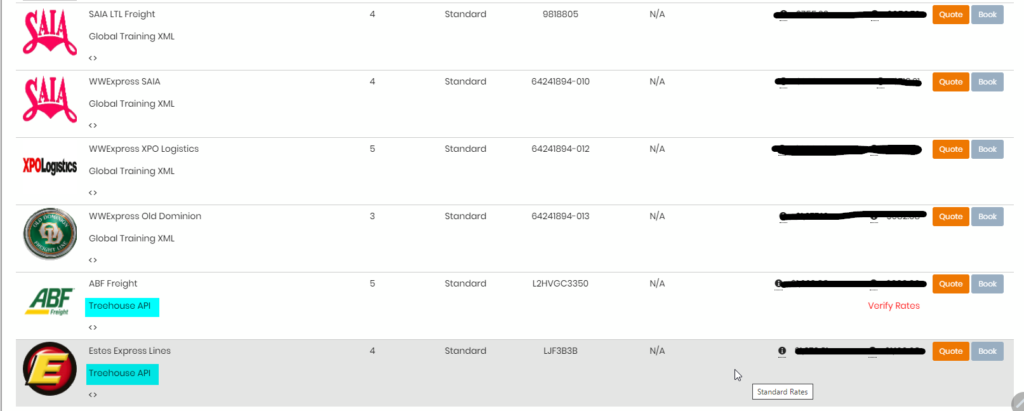Click the red Verify Rates link
The width and height of the screenshot is (1024, 411).
tap(893, 306)
